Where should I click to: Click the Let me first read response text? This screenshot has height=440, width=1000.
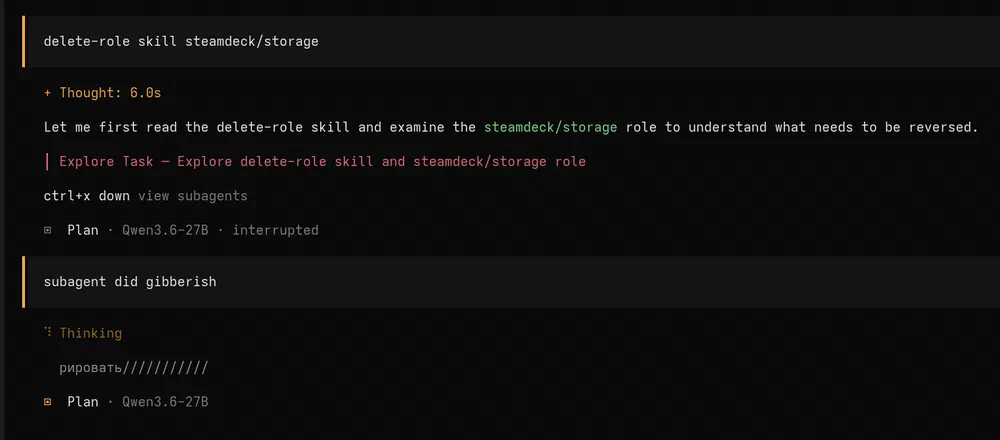pos(510,128)
